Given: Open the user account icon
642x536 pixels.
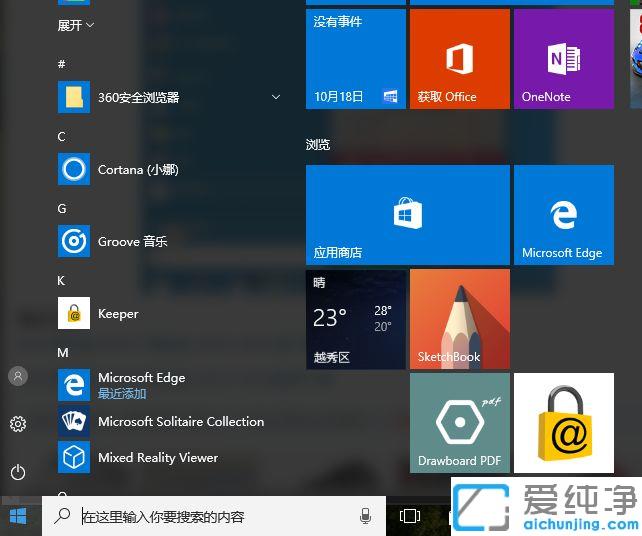Looking at the screenshot, I should 18,376.
